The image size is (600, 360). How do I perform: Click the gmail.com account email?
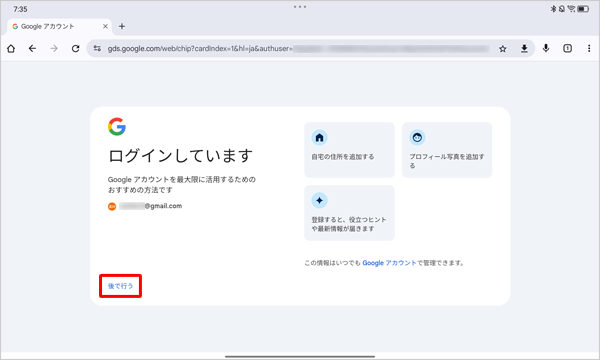pos(150,206)
